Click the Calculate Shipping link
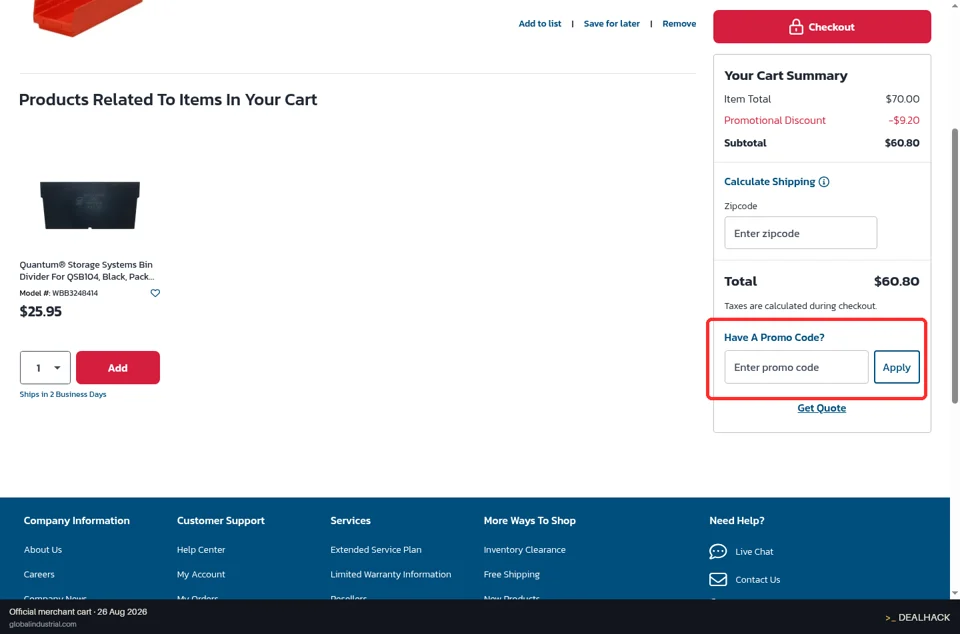This screenshot has width=960, height=634. [x=770, y=182]
